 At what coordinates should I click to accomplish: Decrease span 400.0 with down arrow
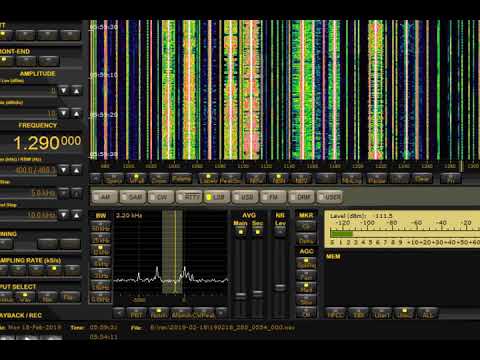point(63,170)
